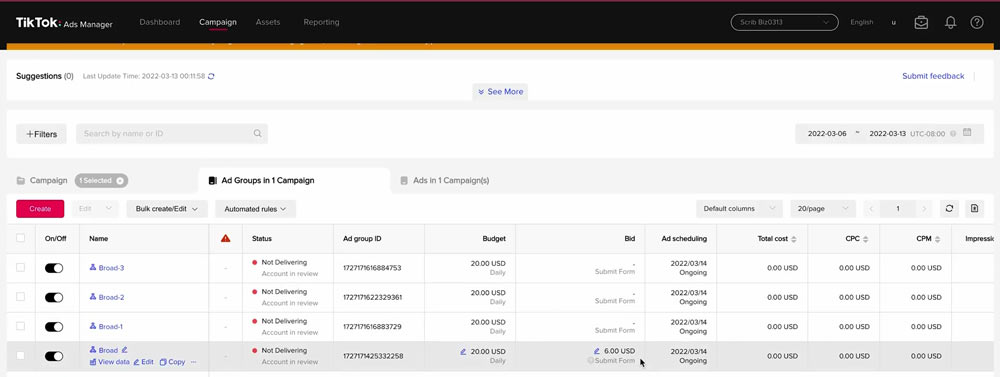Switch to Ads in 1 Campaign(s) tab
The width and height of the screenshot is (1000, 377).
pyautogui.click(x=445, y=181)
